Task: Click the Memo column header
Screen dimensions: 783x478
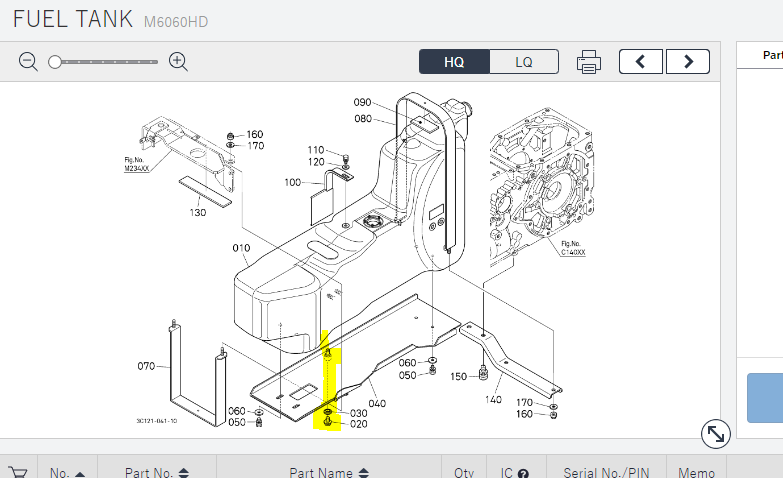Action: [697, 473]
